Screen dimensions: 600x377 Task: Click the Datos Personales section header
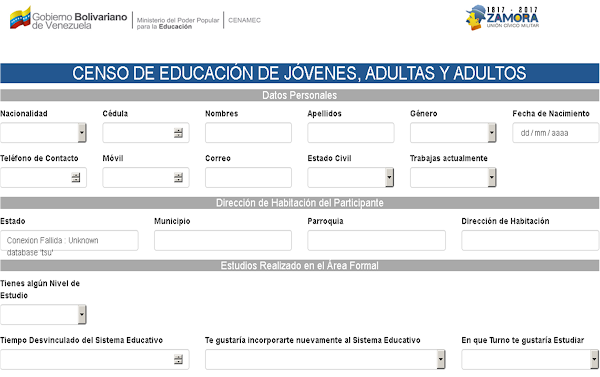(x=300, y=95)
